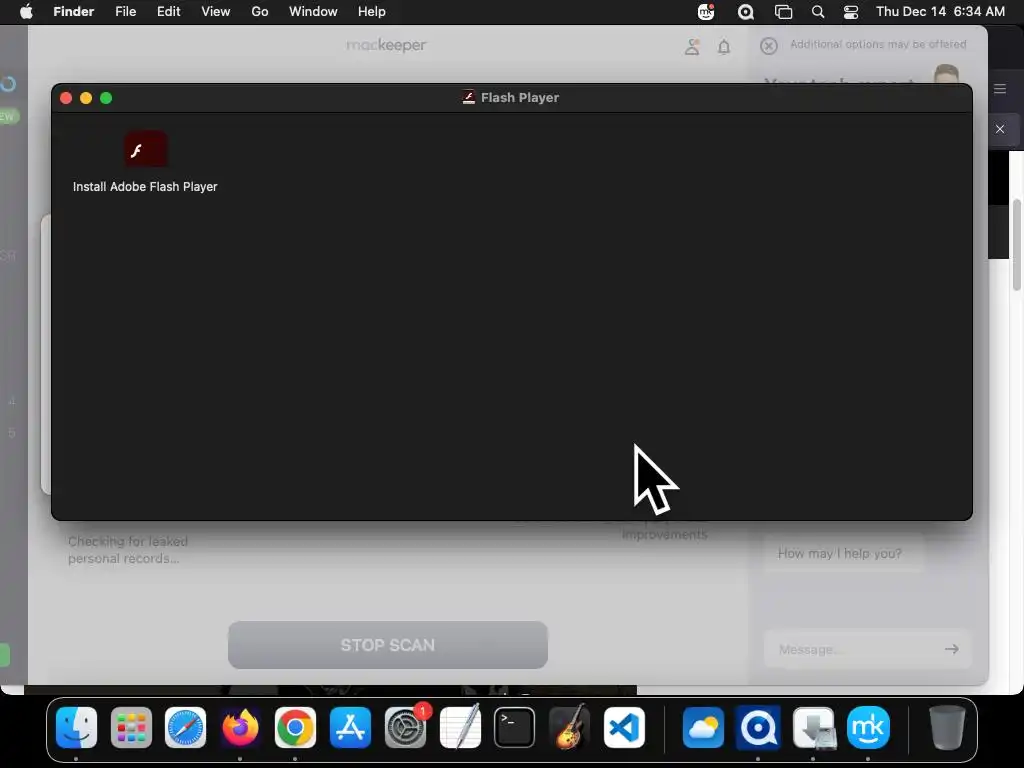
Task: Launch GarageBand from the Dock
Action: click(x=569, y=728)
